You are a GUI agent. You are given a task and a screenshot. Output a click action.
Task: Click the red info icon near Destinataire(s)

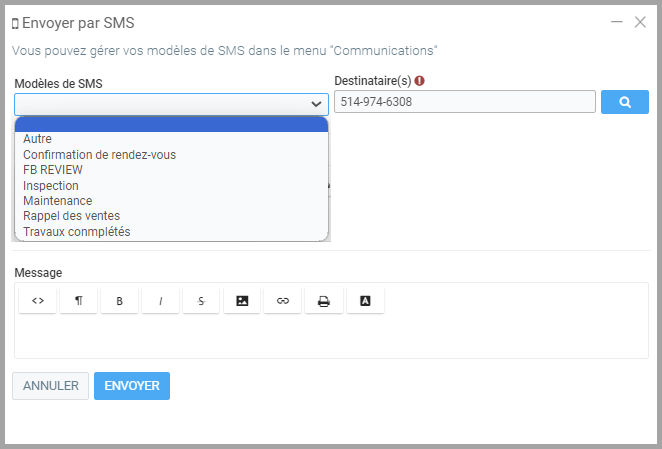pyautogui.click(x=420, y=83)
